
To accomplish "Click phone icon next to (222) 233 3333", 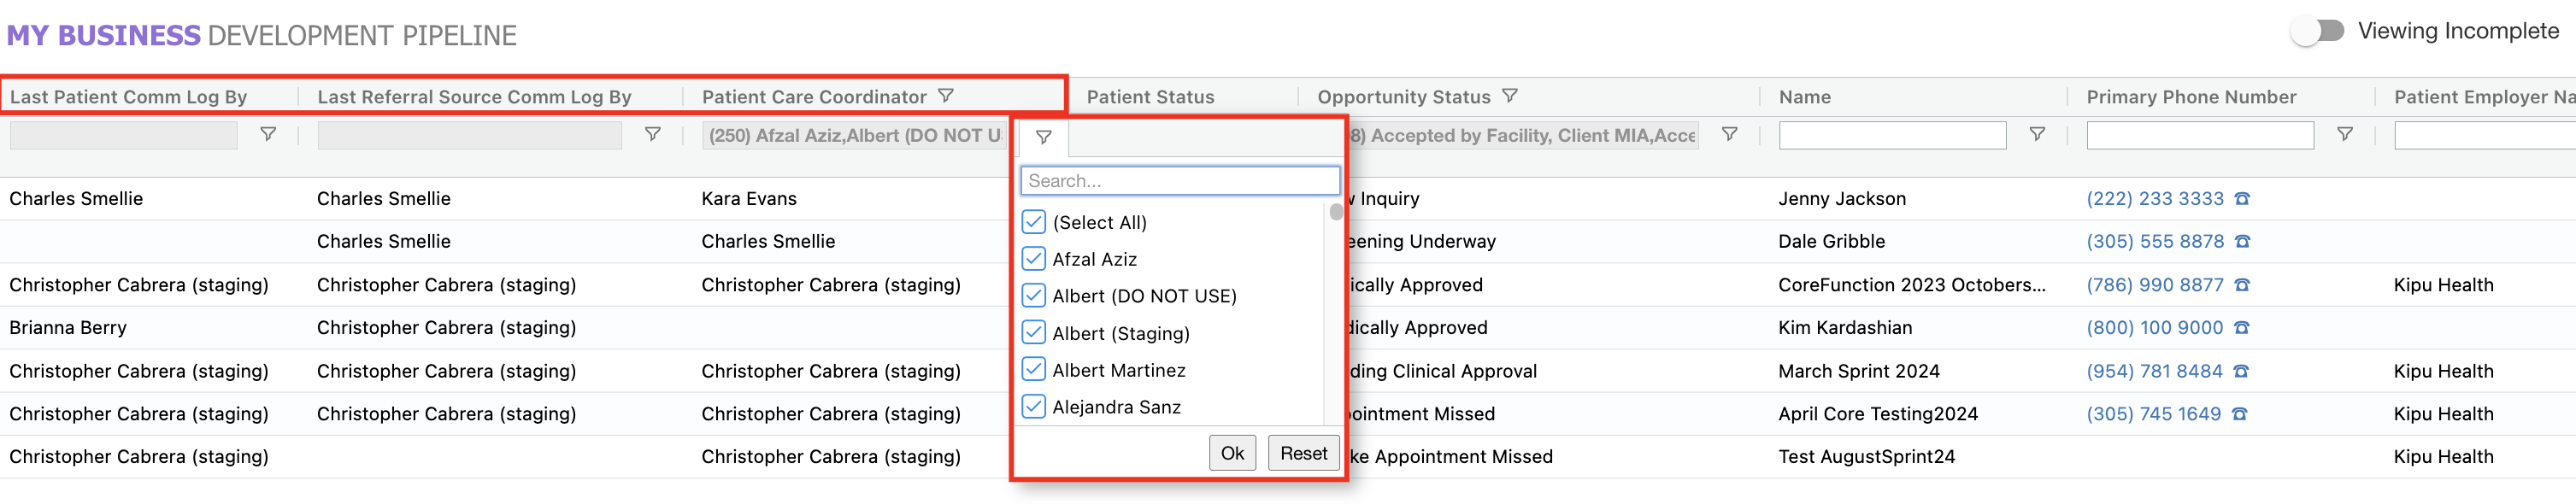I will pos(2242,199).
